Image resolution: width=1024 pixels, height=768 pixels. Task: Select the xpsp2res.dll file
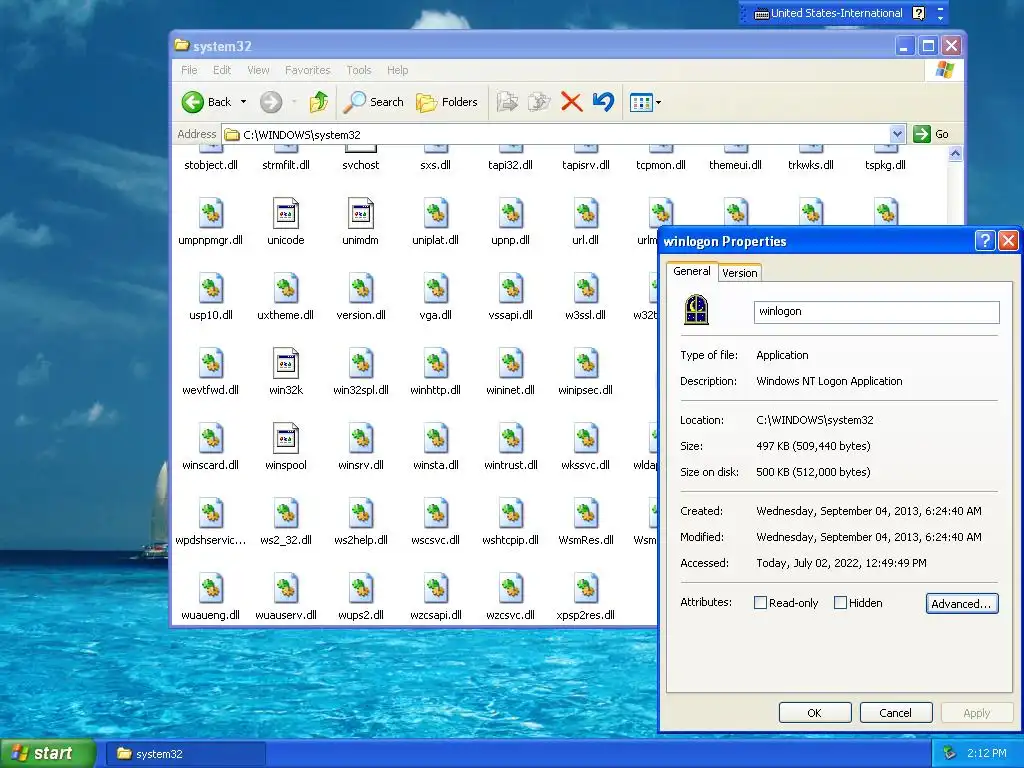point(585,597)
